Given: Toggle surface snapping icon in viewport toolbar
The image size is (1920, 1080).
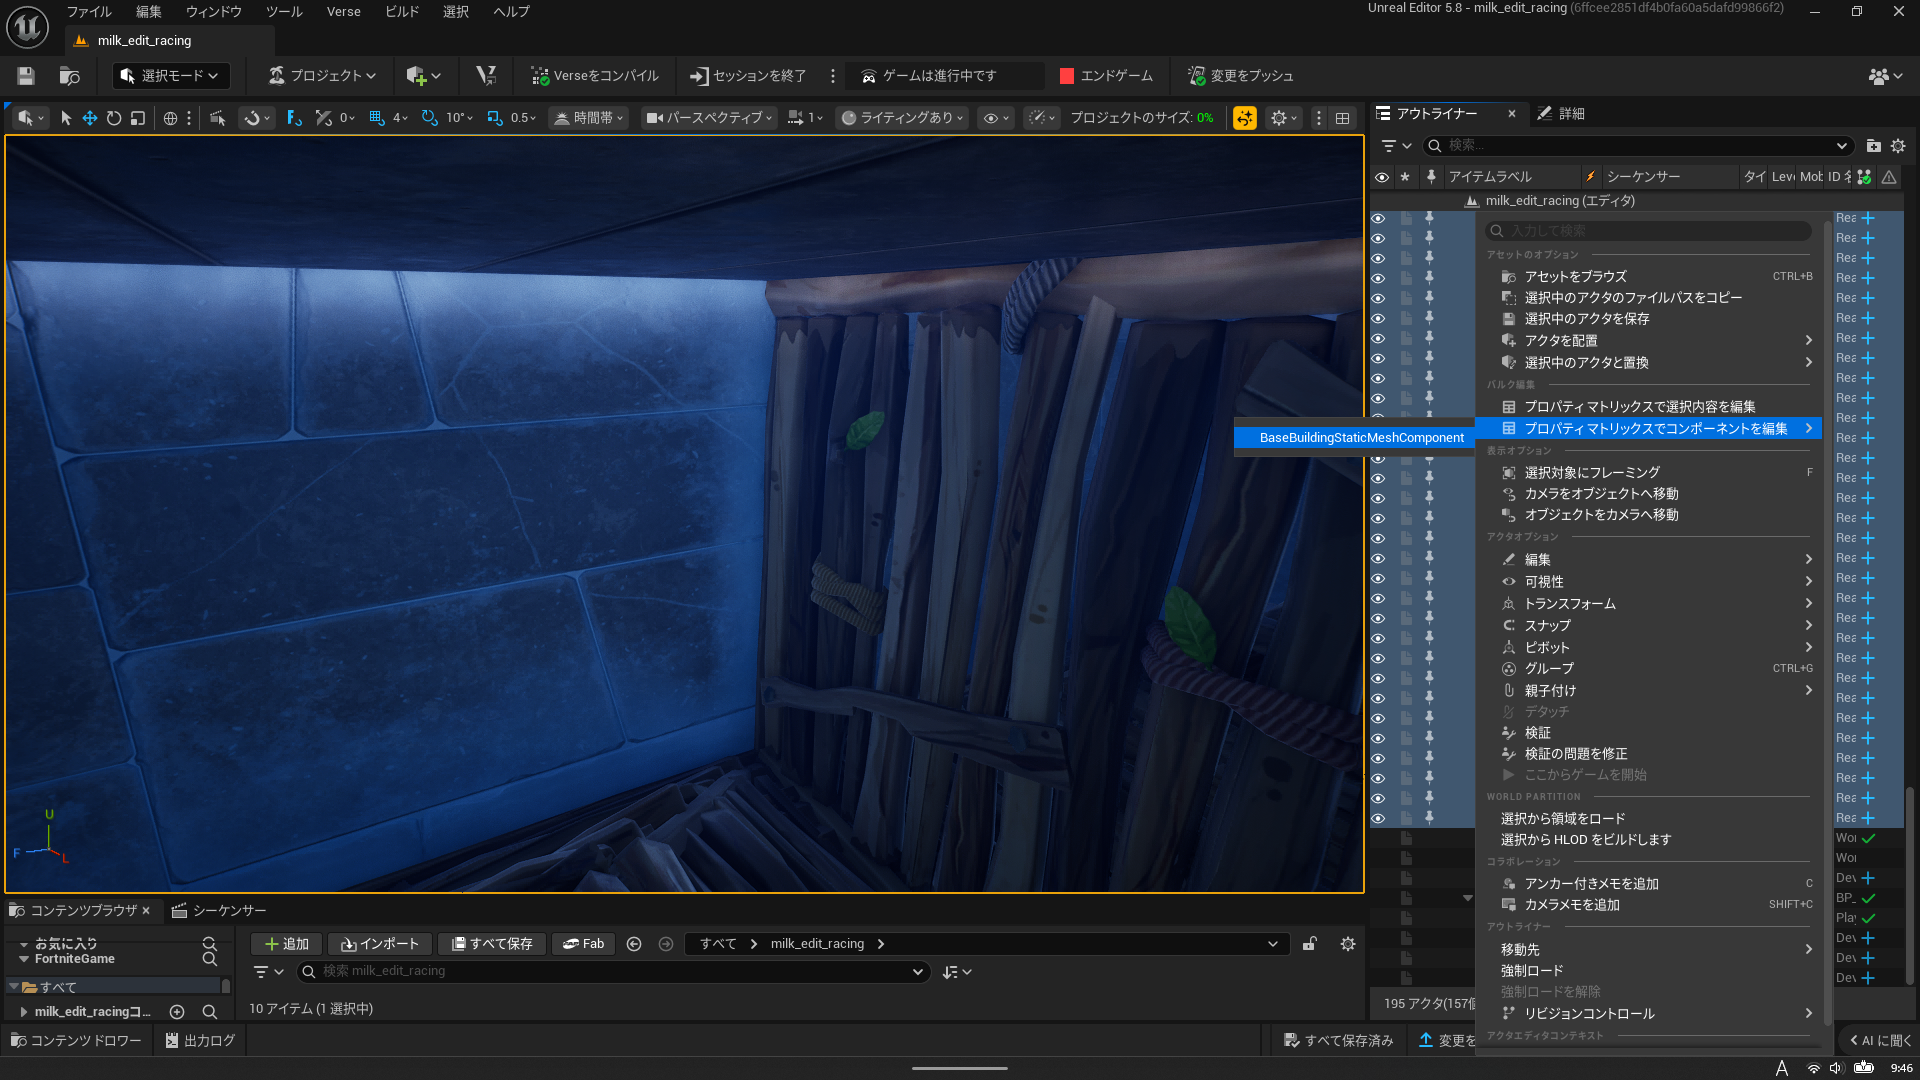Looking at the screenshot, I should click(324, 118).
